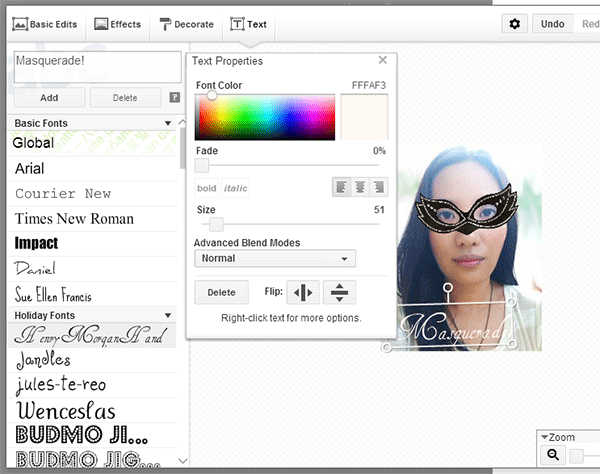Image resolution: width=600 pixels, height=474 pixels.
Task: Close the Text Properties panel
Action: [382, 60]
